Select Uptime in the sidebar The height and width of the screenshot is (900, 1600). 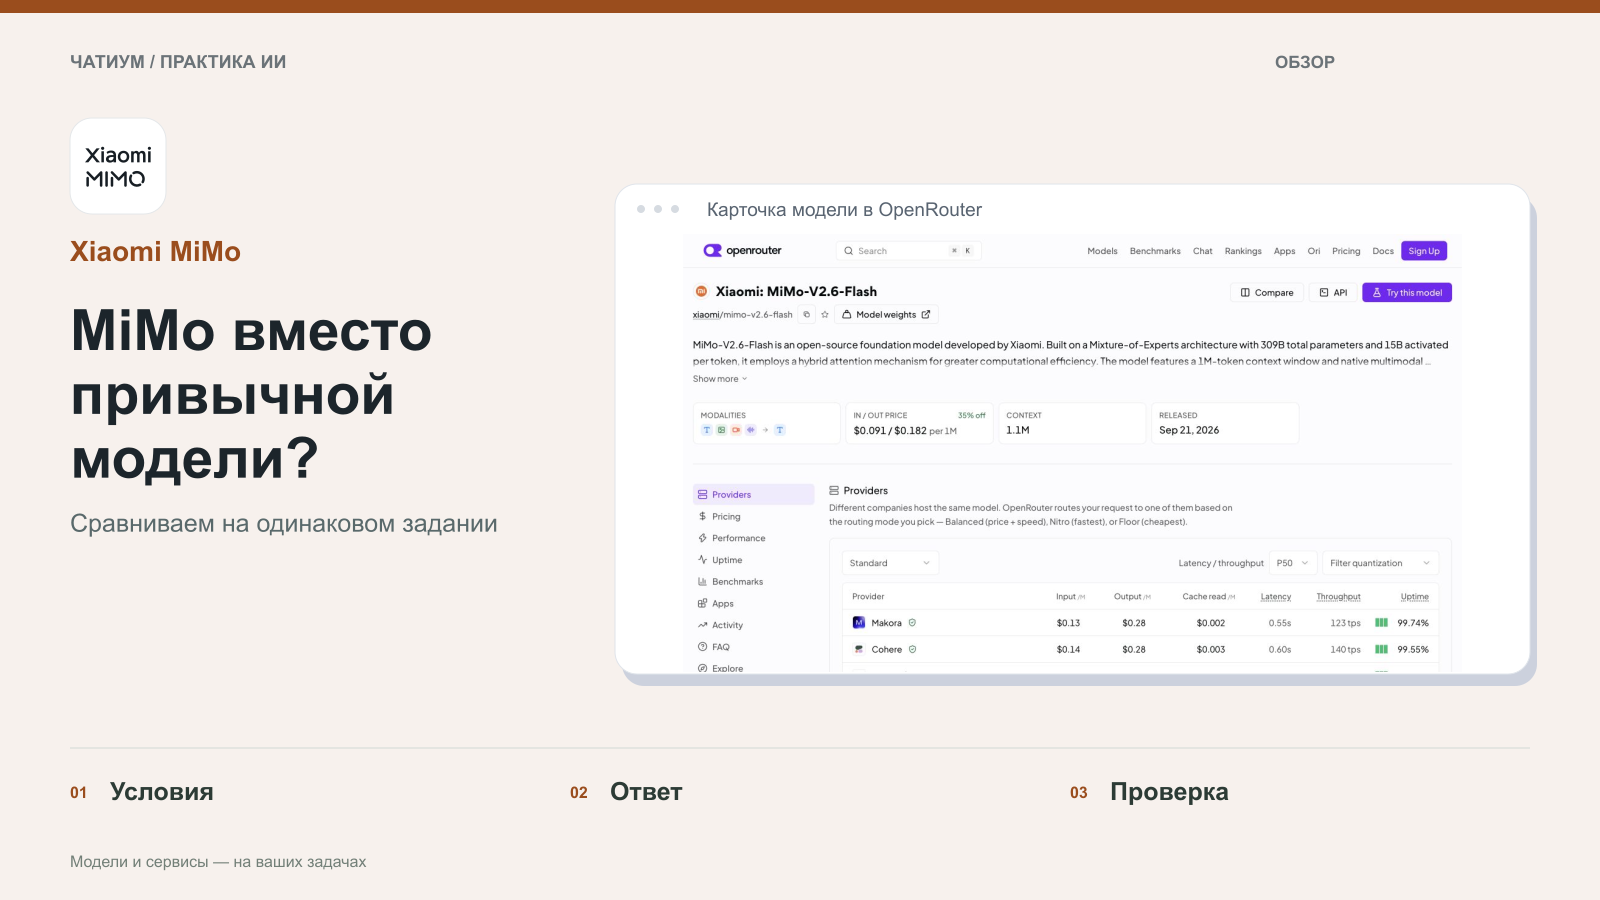click(x=754, y=560)
